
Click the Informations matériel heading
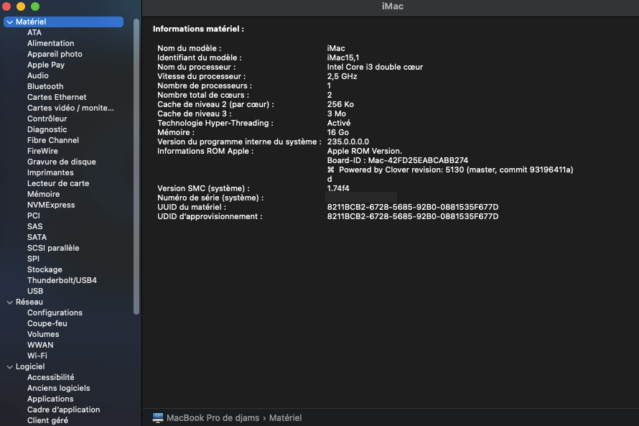(198, 29)
